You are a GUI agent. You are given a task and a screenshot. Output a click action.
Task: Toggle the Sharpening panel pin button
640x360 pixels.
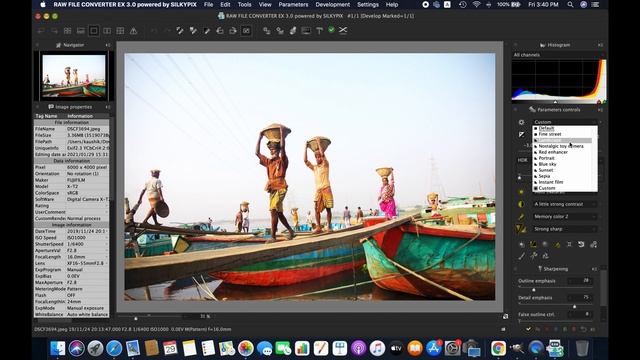(594, 269)
